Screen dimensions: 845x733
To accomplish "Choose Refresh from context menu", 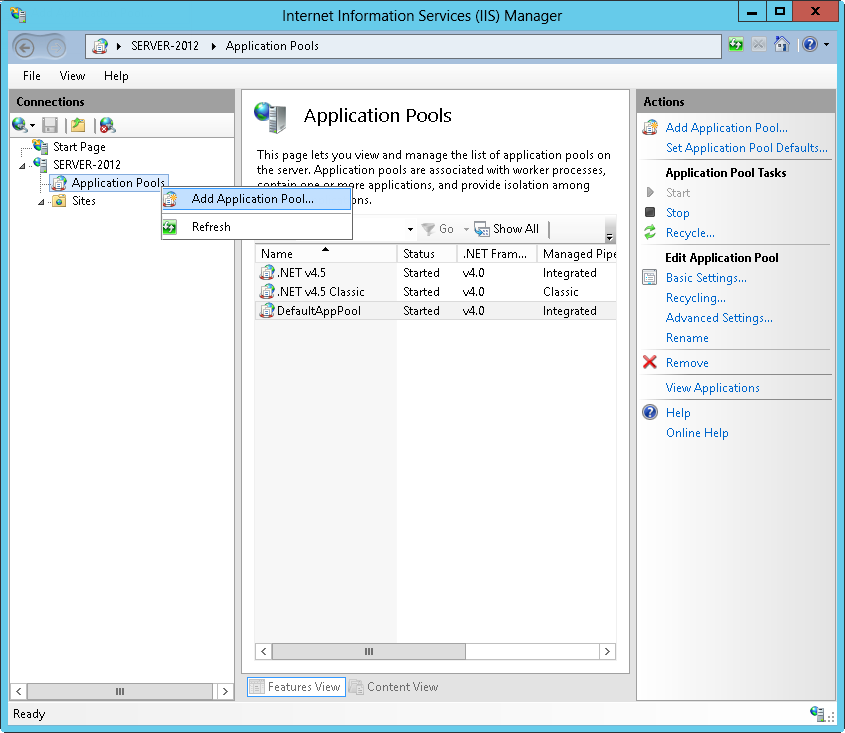I will [x=257, y=227].
